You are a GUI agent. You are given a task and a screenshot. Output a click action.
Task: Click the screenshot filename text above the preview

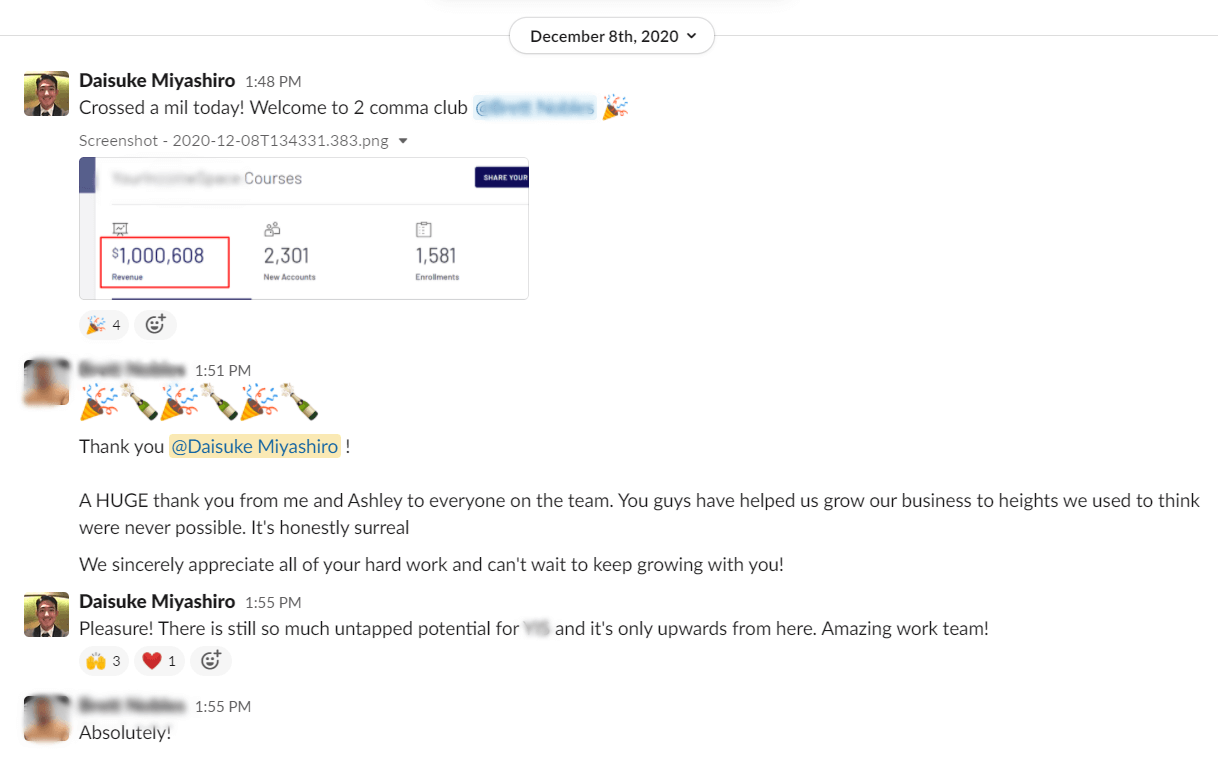point(234,141)
